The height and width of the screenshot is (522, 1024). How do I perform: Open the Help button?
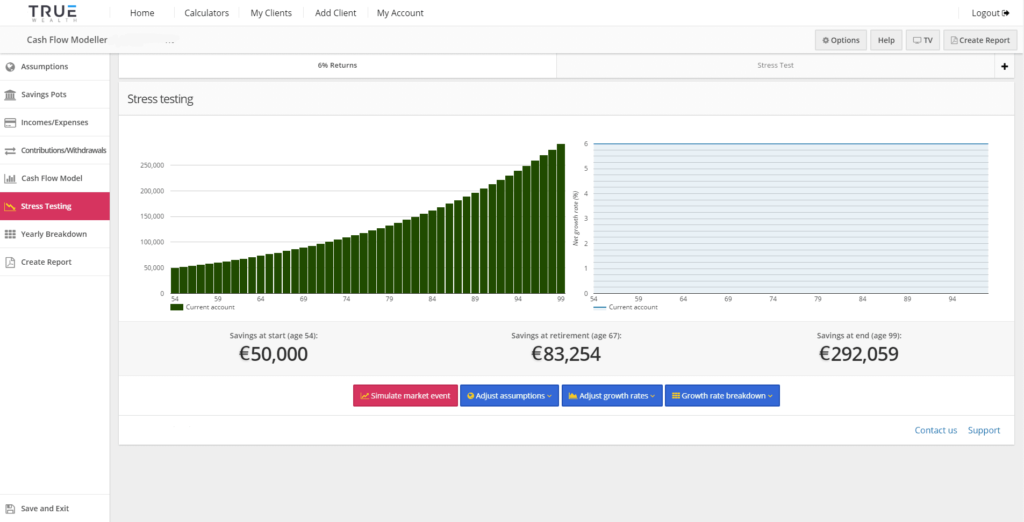pos(886,40)
